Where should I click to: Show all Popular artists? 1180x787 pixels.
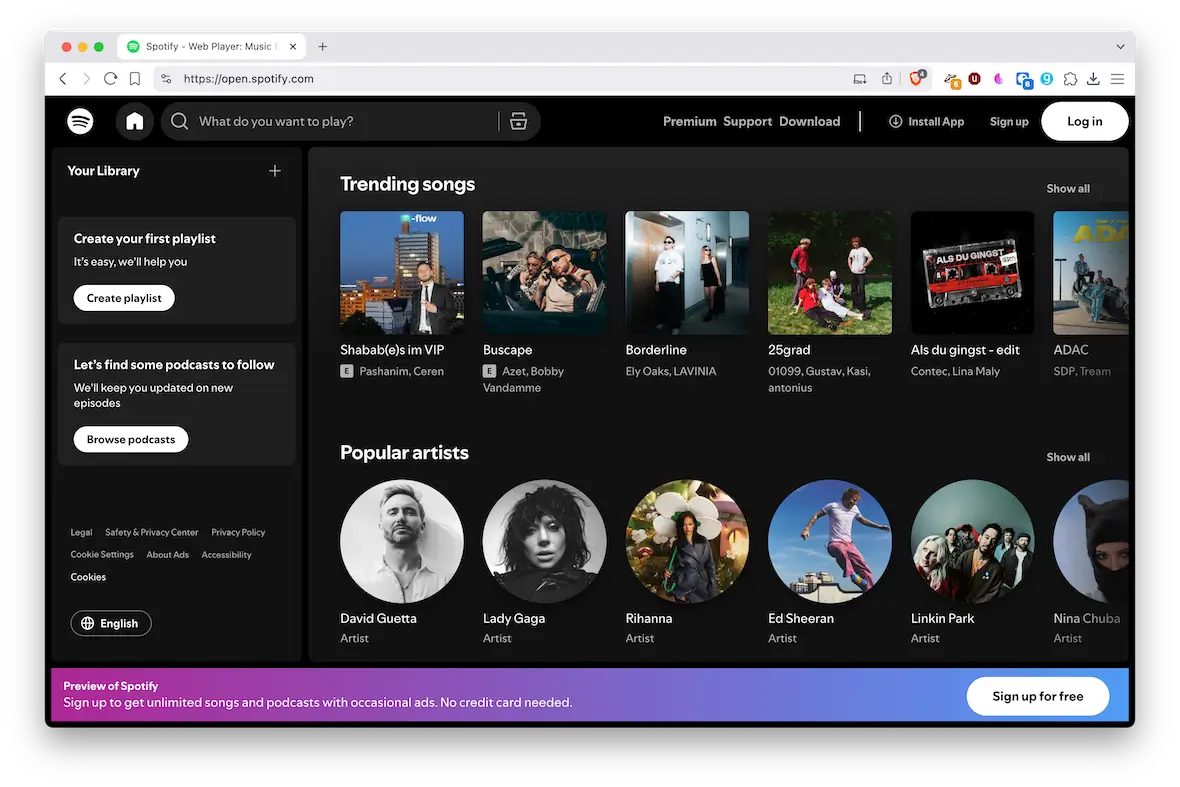pyautogui.click(x=1068, y=457)
